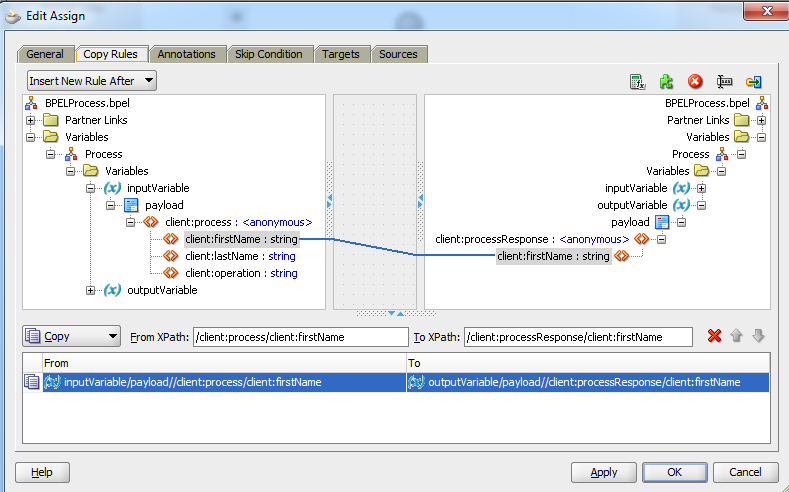Click client:firstName element icon in the left tree
This screenshot has width=789, height=492.
(171, 239)
